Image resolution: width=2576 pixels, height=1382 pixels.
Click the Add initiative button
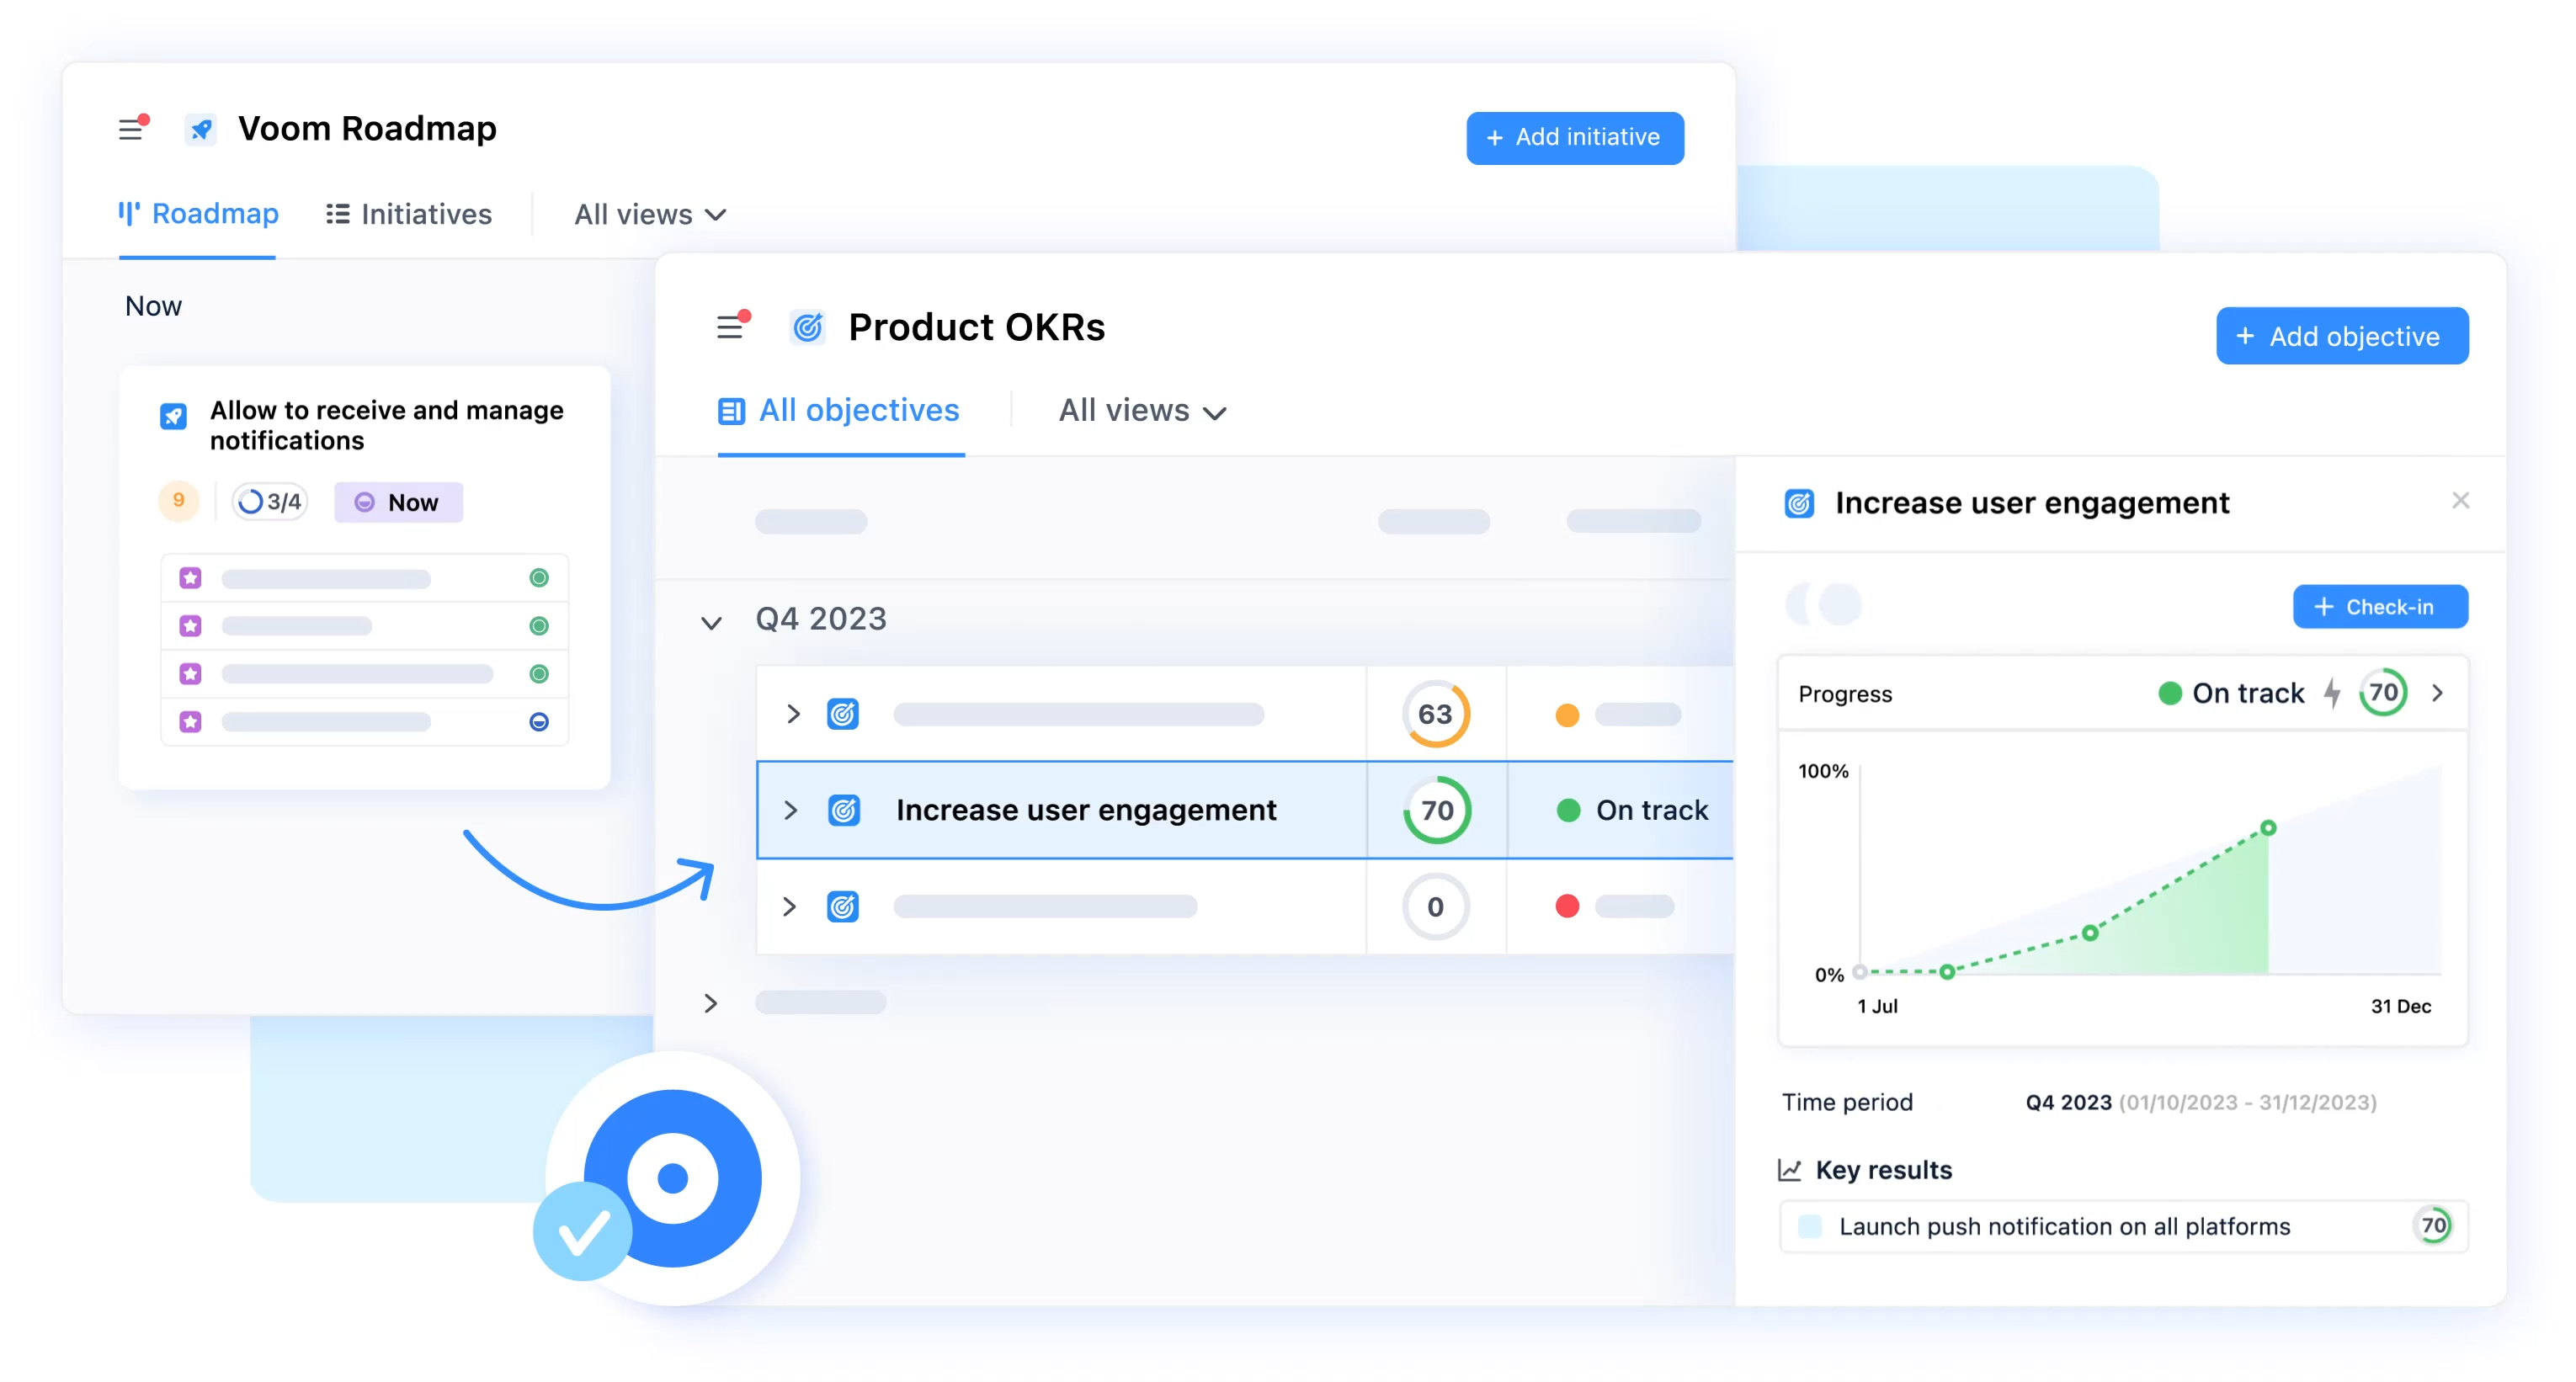pyautogui.click(x=1574, y=137)
